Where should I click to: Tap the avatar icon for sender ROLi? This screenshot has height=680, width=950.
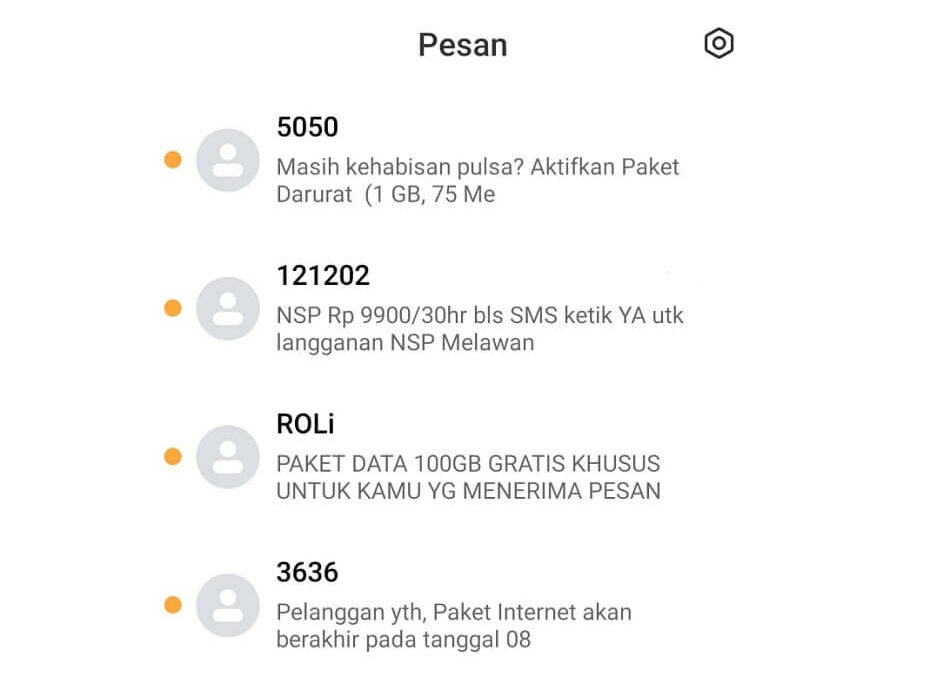pyautogui.click(x=228, y=457)
